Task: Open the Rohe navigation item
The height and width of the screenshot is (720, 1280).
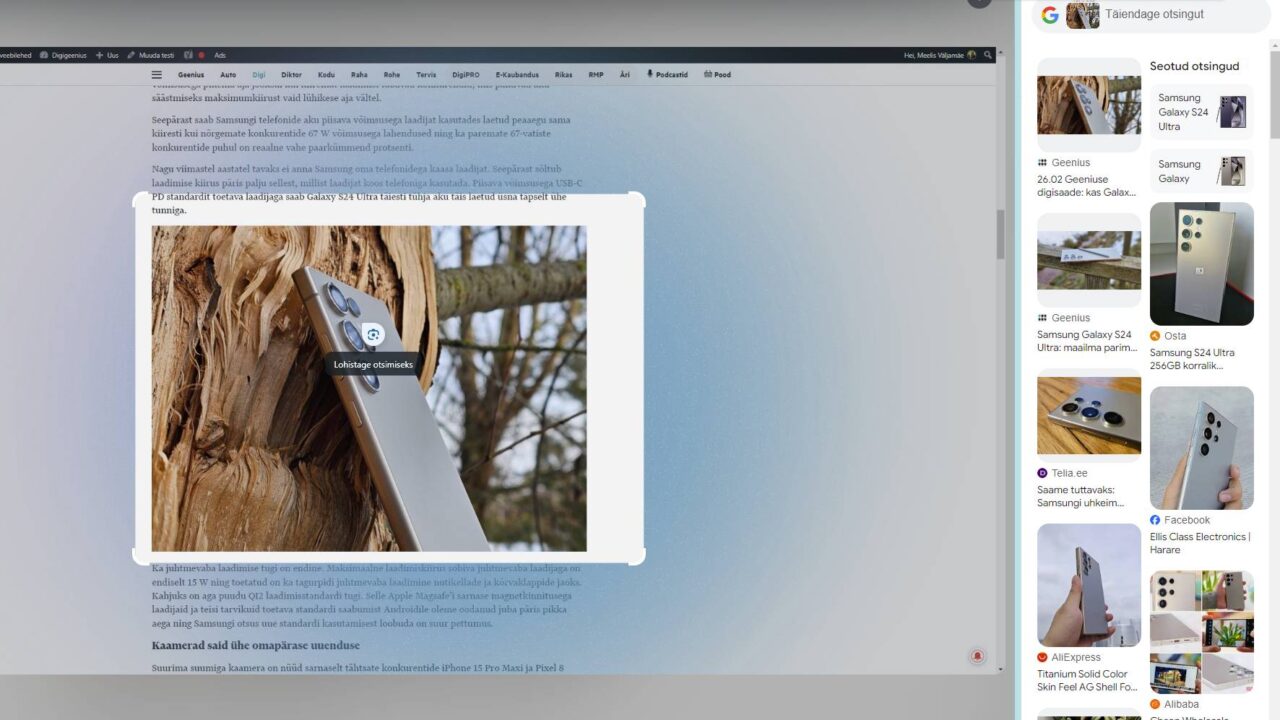Action: pyautogui.click(x=392, y=74)
